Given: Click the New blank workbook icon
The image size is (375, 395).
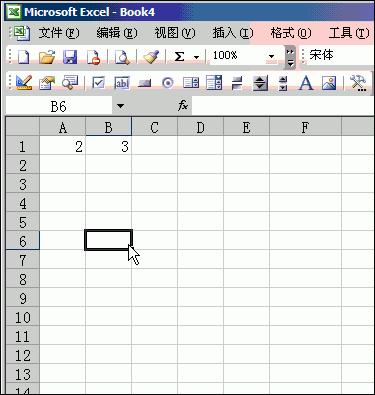Looking at the screenshot, I should [x=23, y=57].
